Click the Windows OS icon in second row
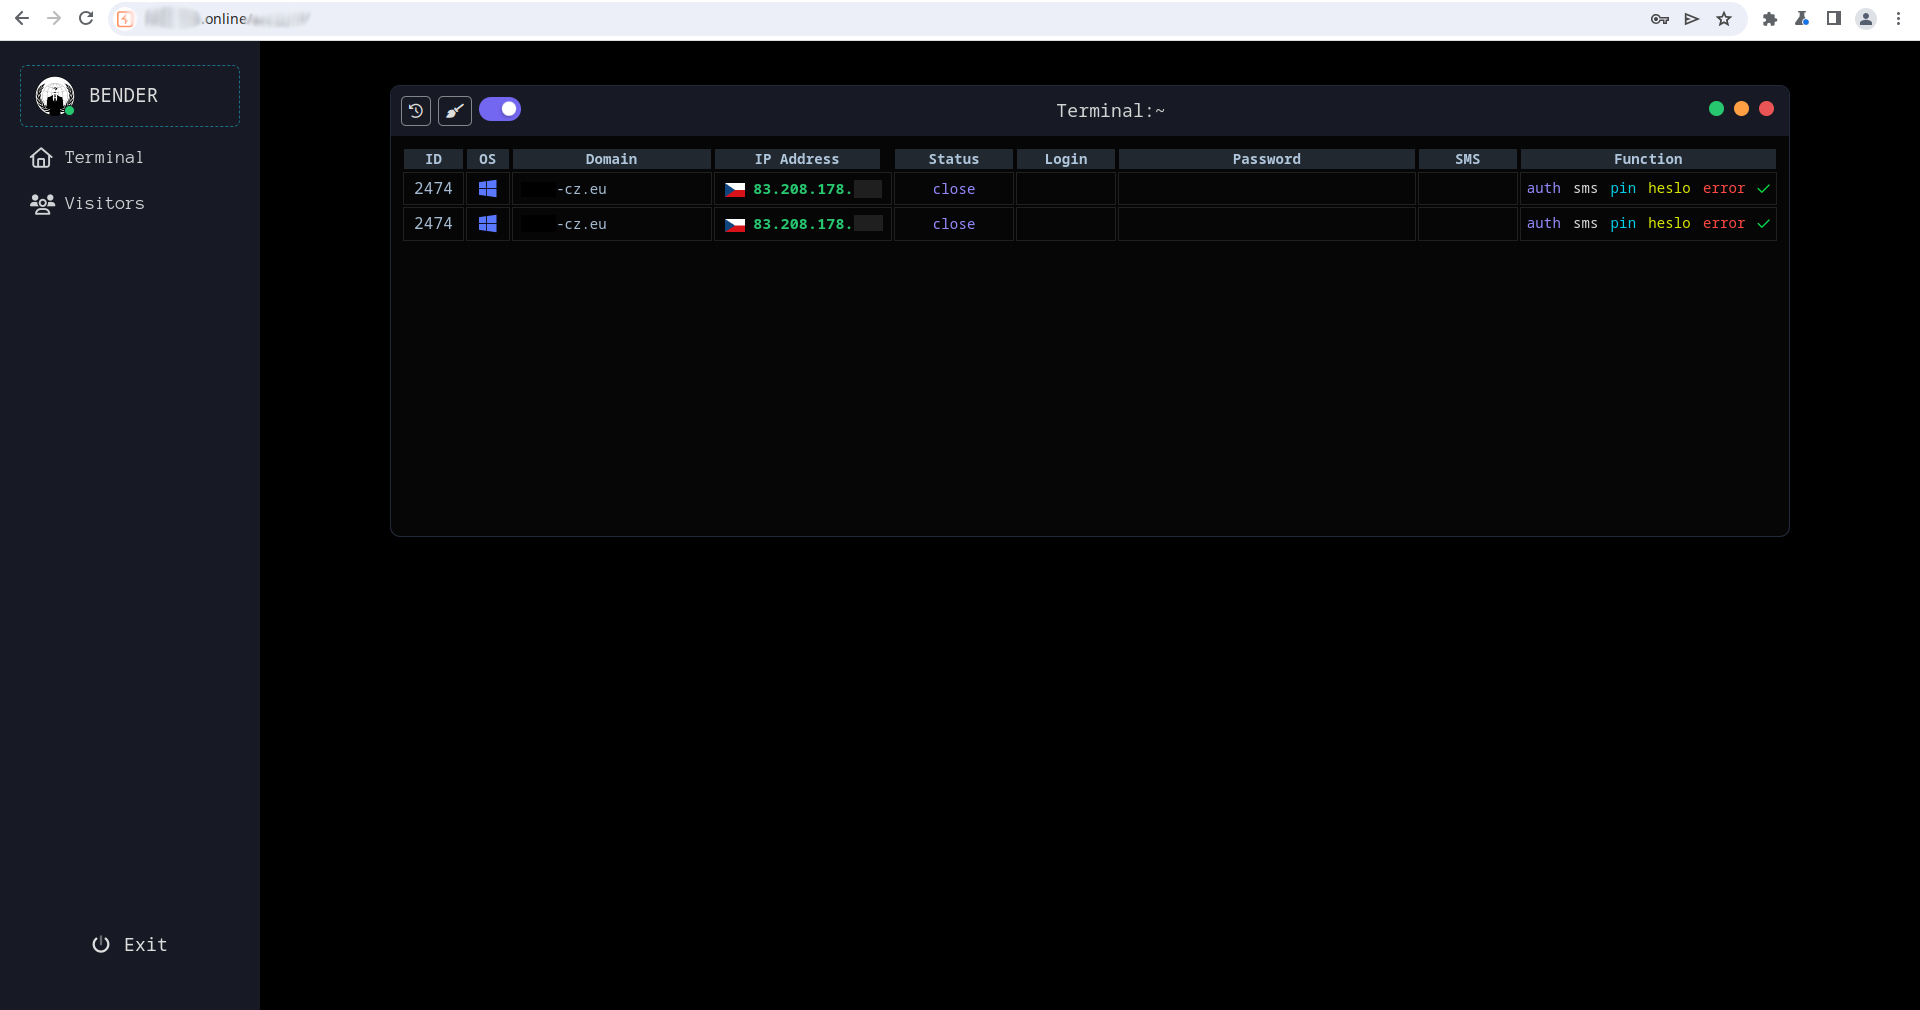The height and width of the screenshot is (1010, 1920). tap(488, 224)
